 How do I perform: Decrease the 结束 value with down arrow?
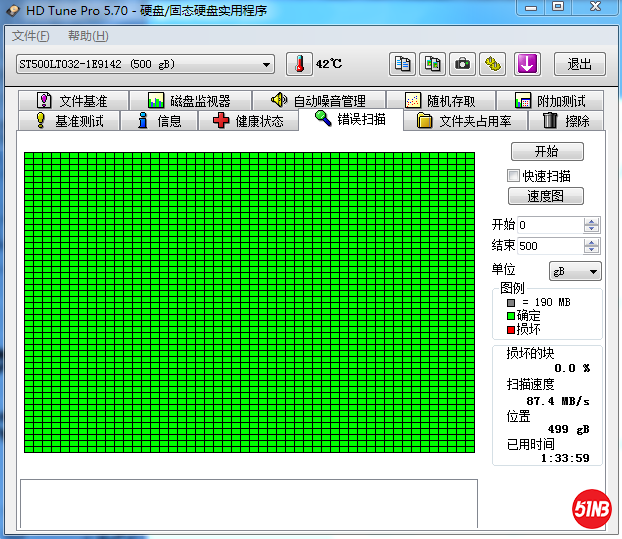(x=592, y=250)
